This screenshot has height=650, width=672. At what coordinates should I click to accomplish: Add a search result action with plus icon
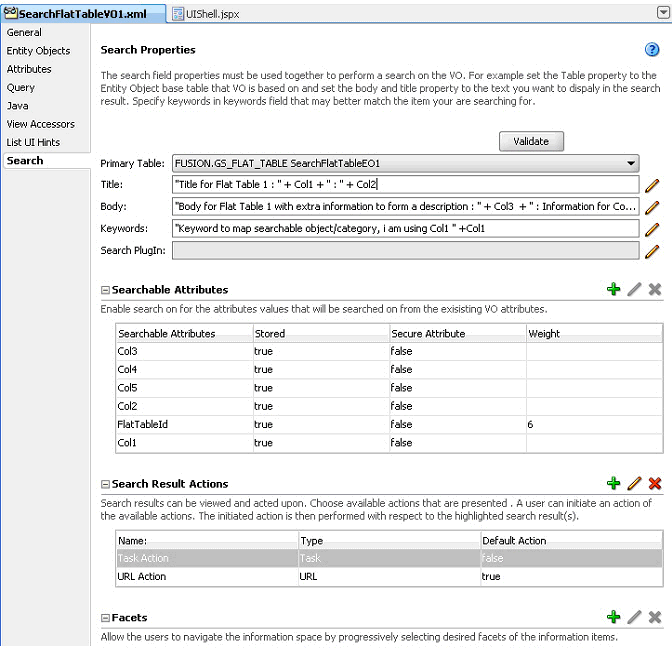(613, 483)
